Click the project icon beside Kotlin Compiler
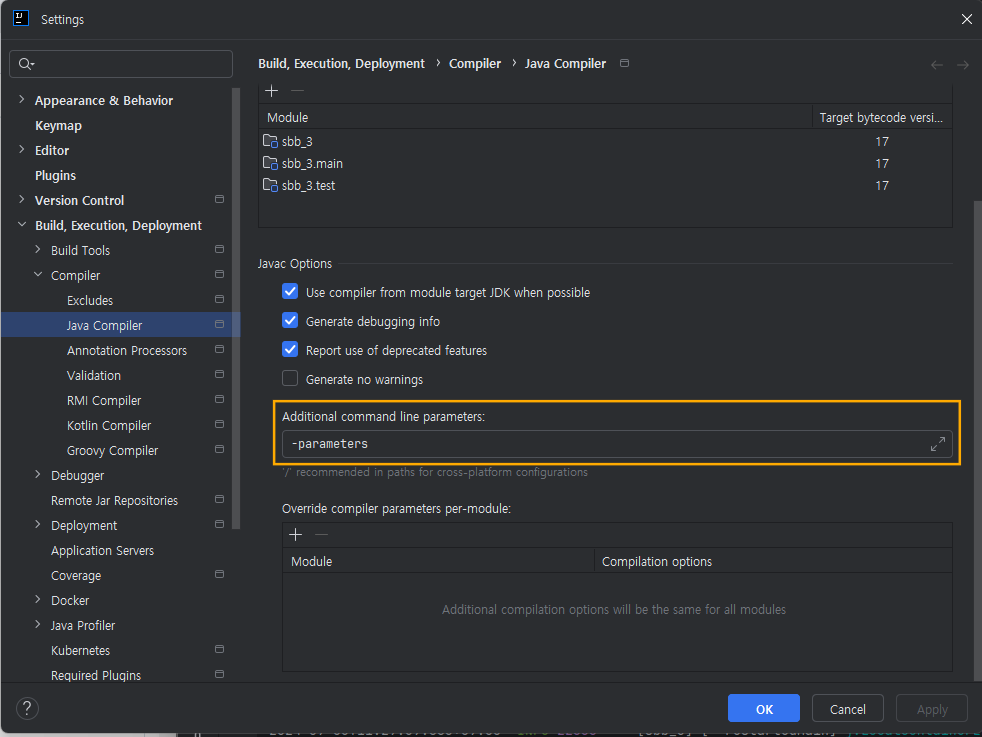Image resolution: width=982 pixels, height=737 pixels. point(219,425)
